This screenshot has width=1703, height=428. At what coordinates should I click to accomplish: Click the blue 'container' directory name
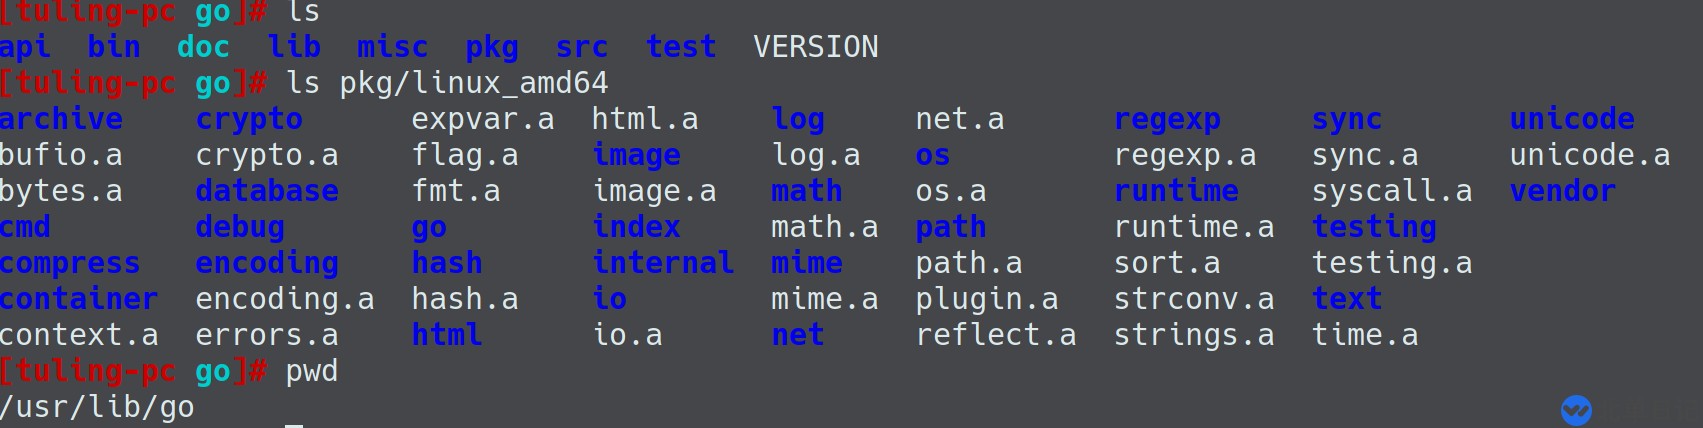point(79,299)
